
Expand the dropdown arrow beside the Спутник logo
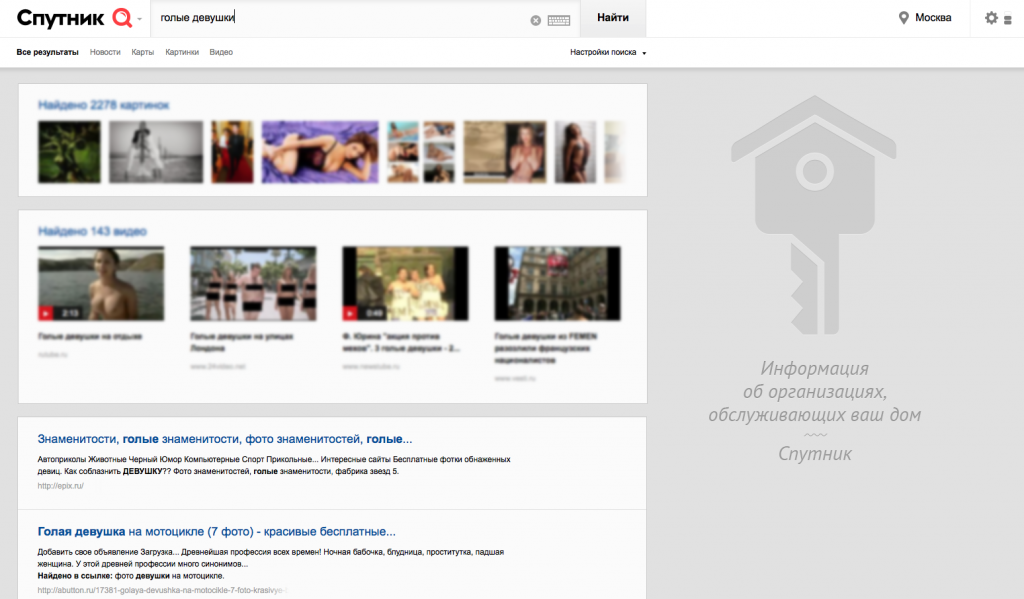140,19
